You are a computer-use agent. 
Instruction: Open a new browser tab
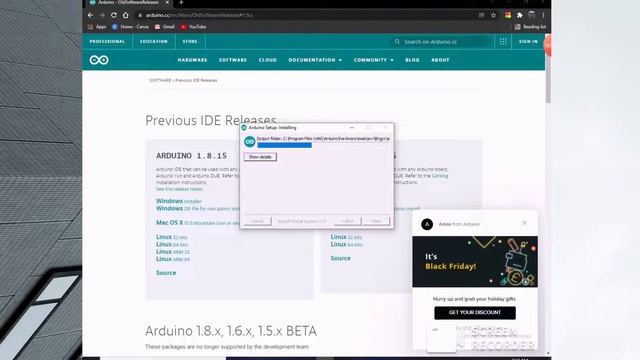(181, 2)
